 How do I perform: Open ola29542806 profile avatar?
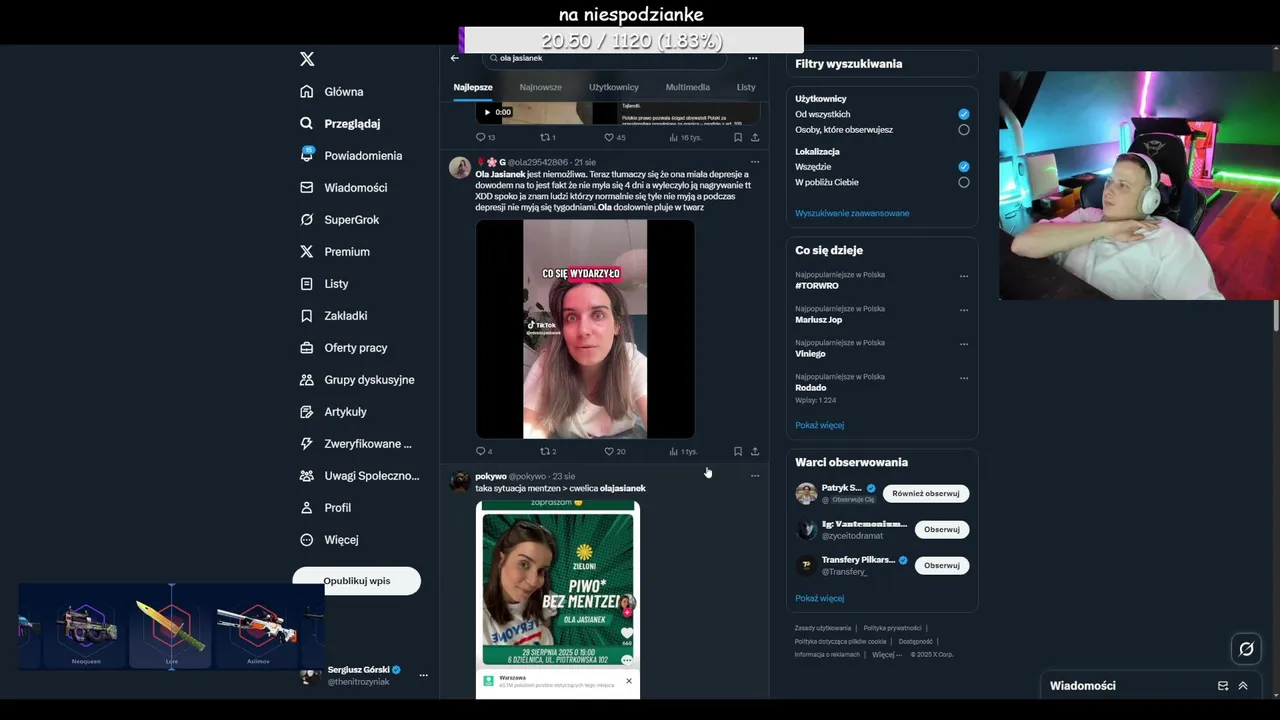[460, 167]
